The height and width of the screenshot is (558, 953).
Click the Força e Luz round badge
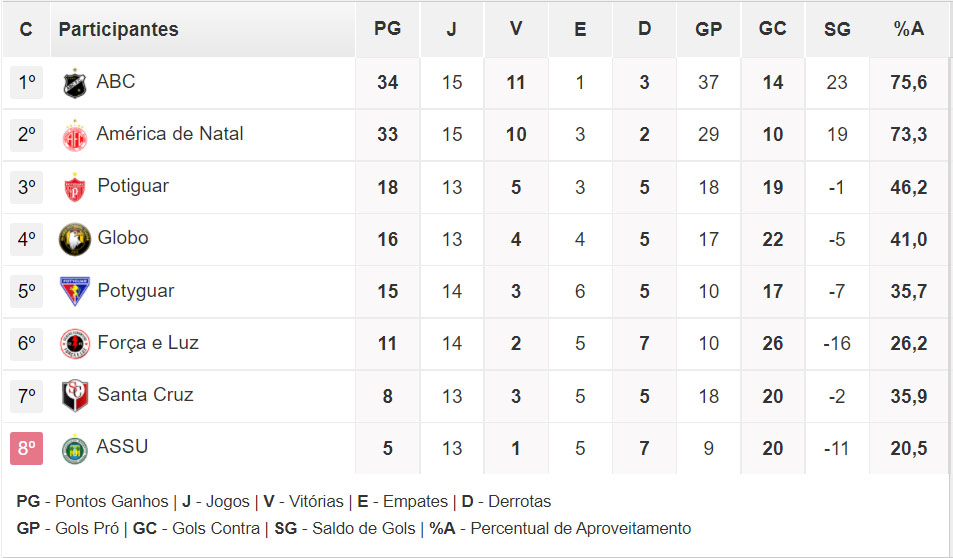click(x=75, y=344)
